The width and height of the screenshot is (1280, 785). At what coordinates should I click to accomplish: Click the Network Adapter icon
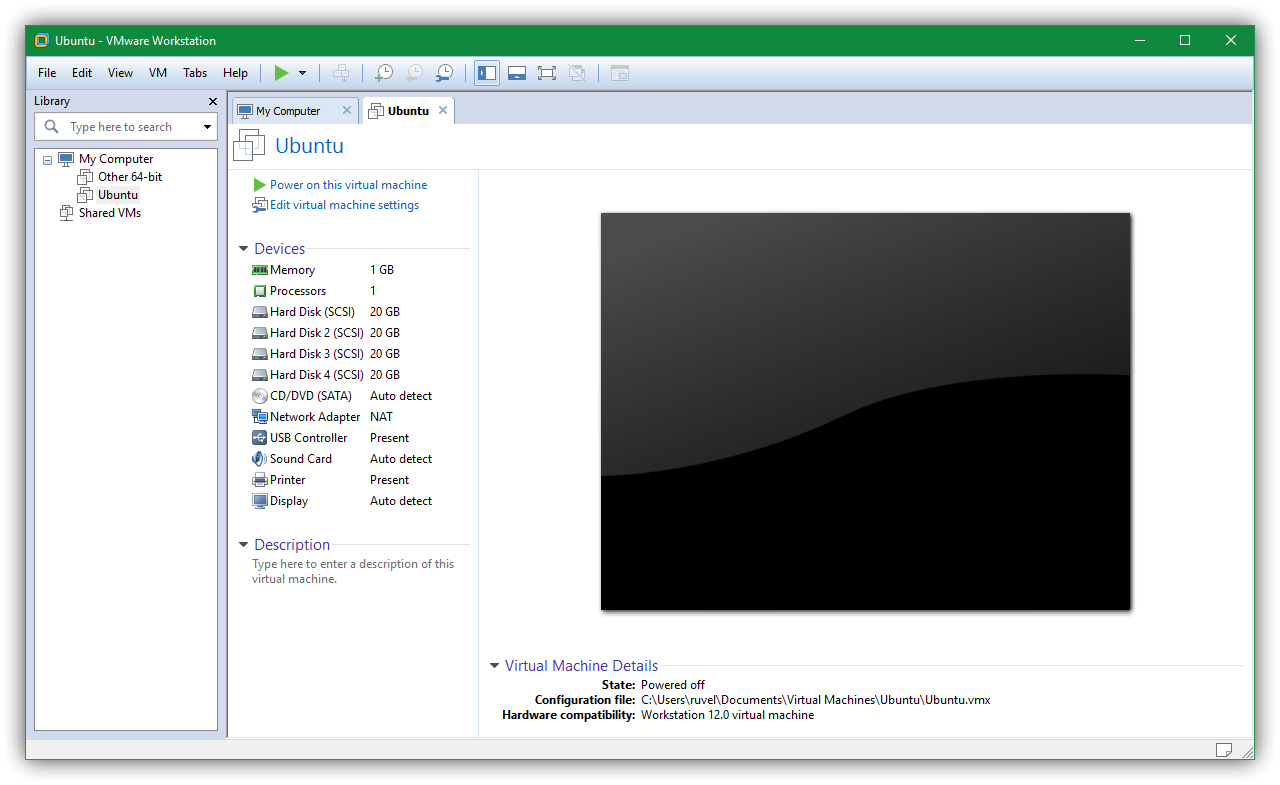click(260, 417)
